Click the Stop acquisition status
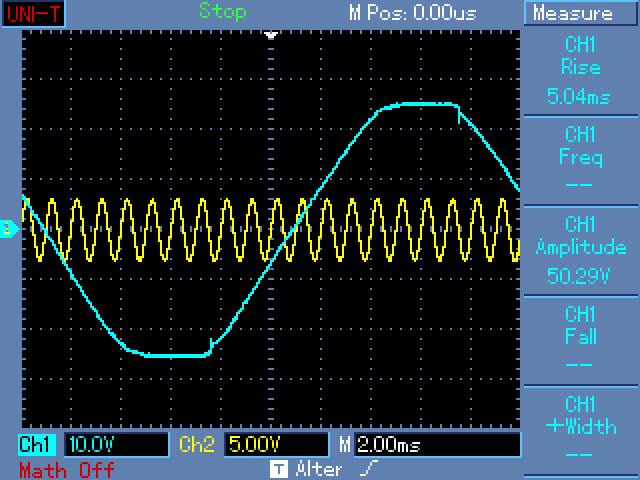The width and height of the screenshot is (640, 480). 223,12
